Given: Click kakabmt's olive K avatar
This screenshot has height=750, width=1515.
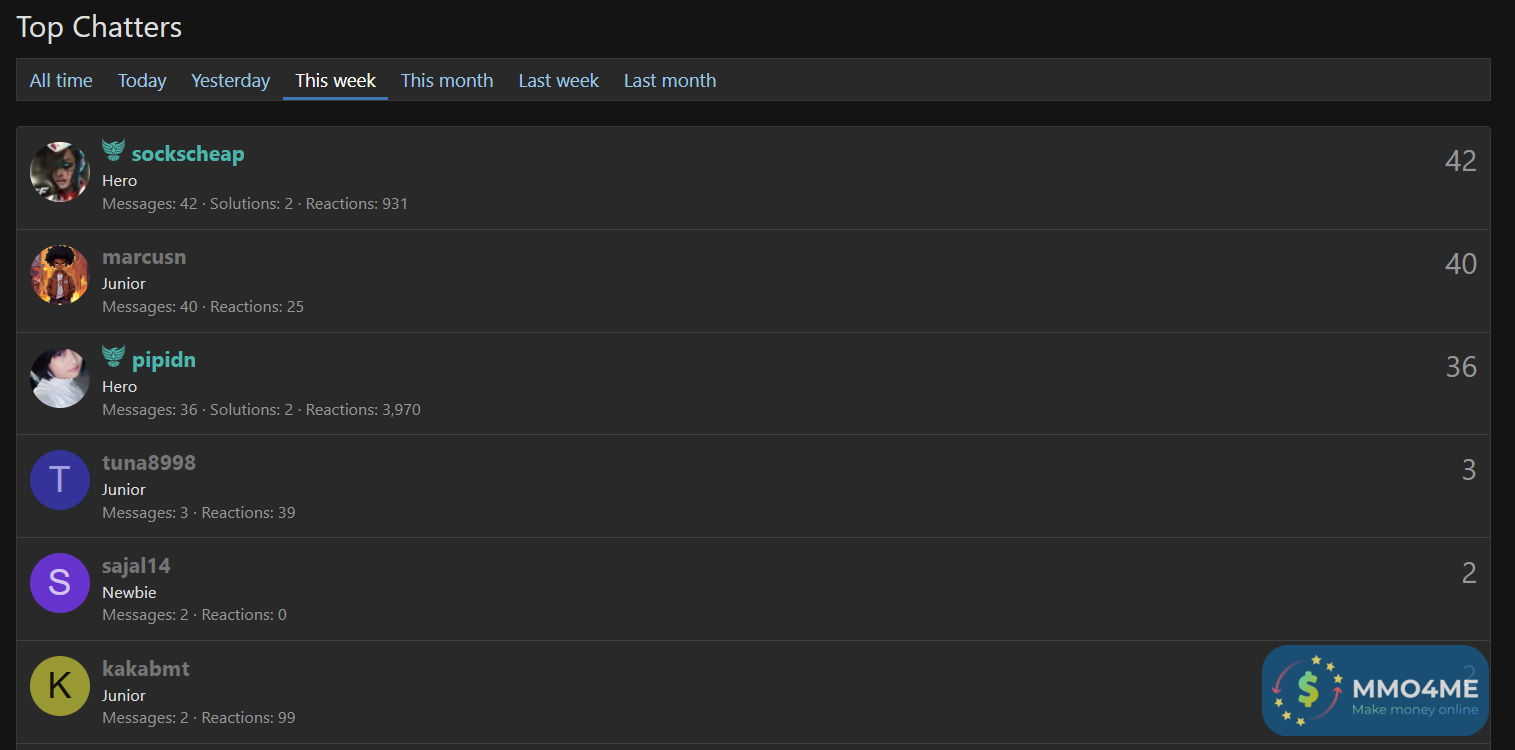Looking at the screenshot, I should [60, 686].
